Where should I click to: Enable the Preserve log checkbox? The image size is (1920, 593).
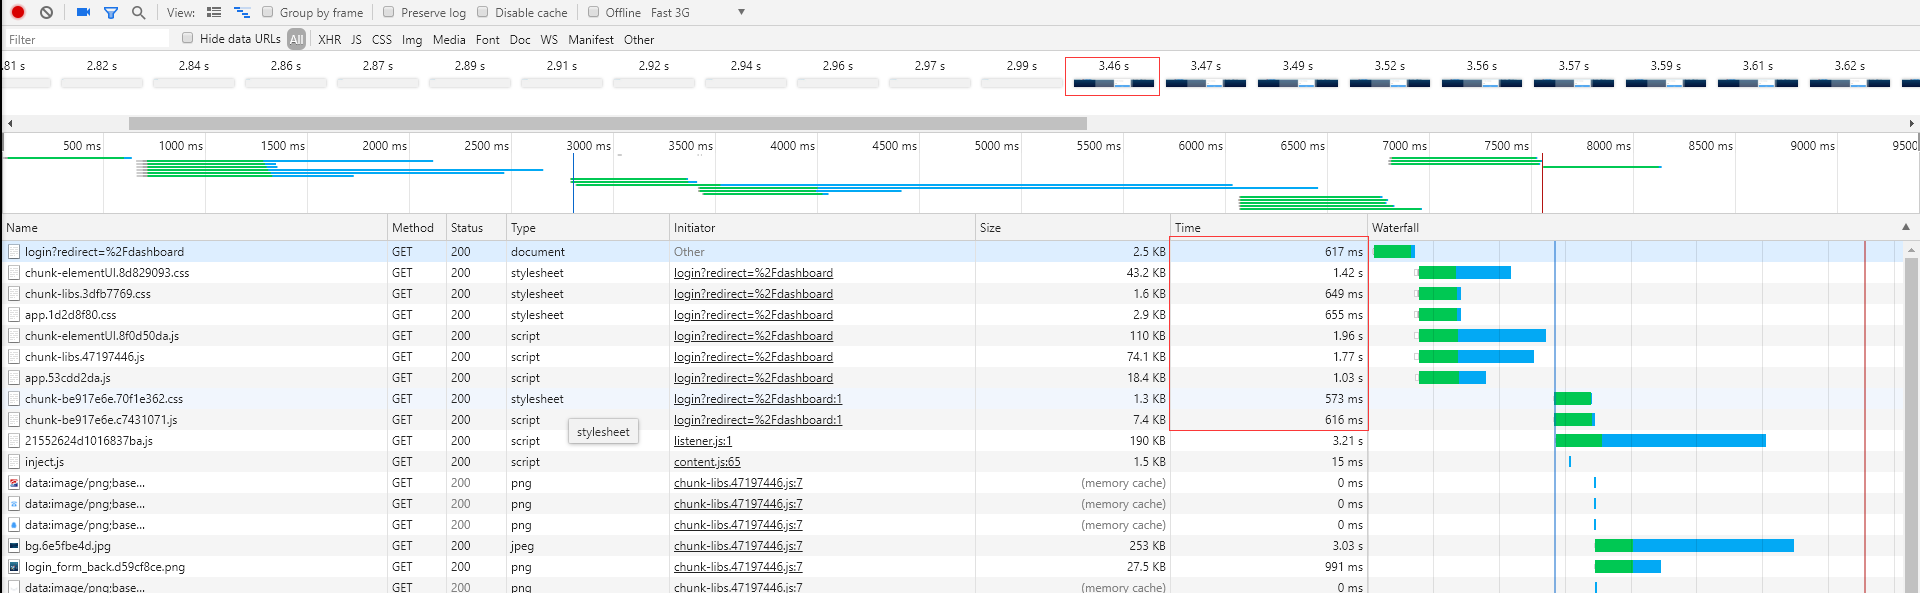point(389,12)
